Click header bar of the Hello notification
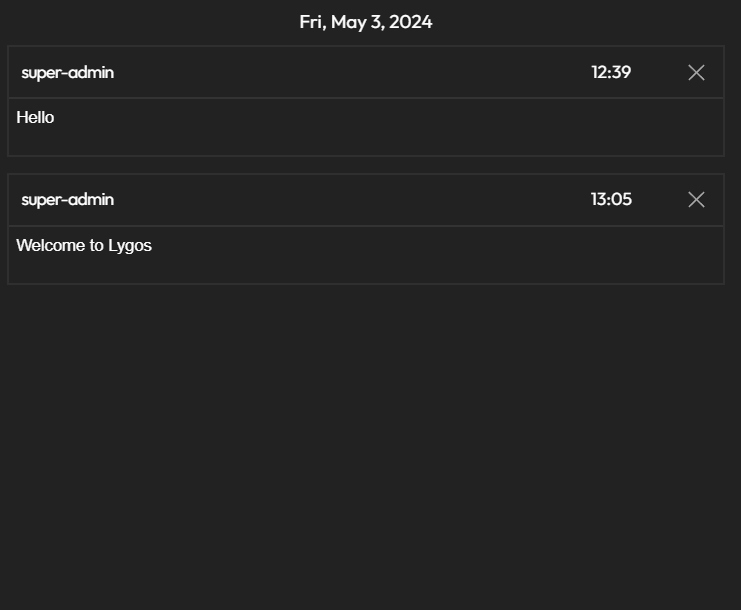Viewport: 741px width, 610px height. [x=350, y=72]
